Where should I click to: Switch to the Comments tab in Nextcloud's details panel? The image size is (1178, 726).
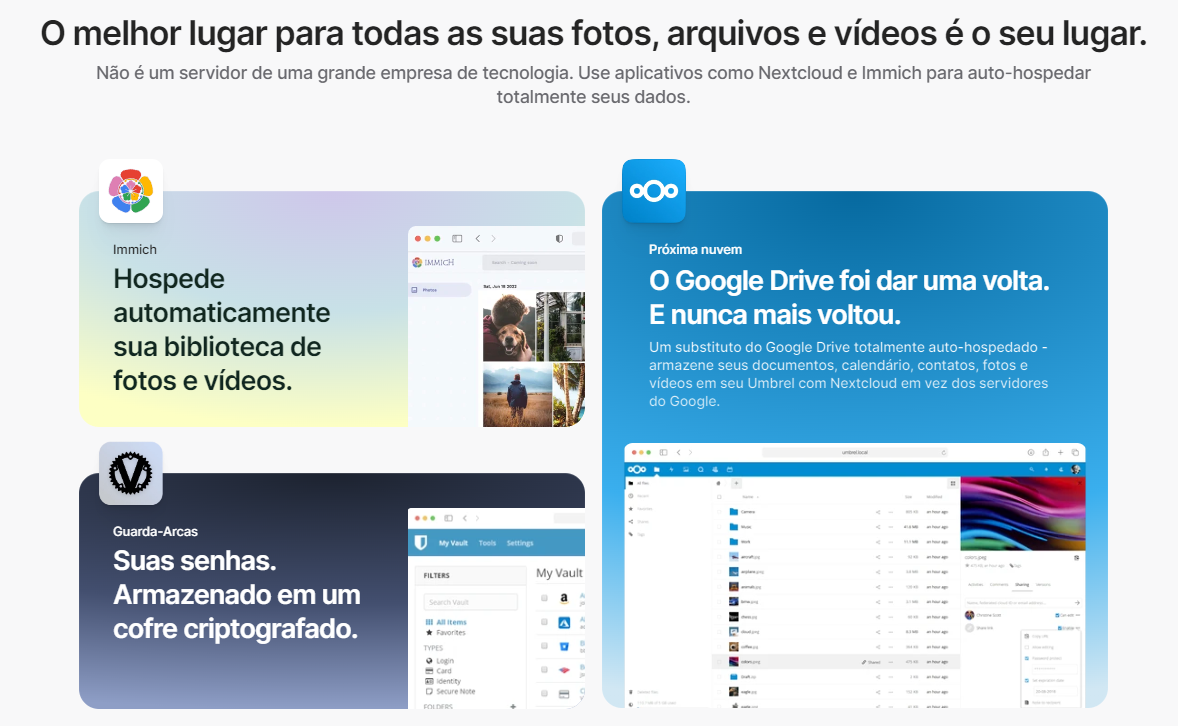pyautogui.click(x=999, y=584)
